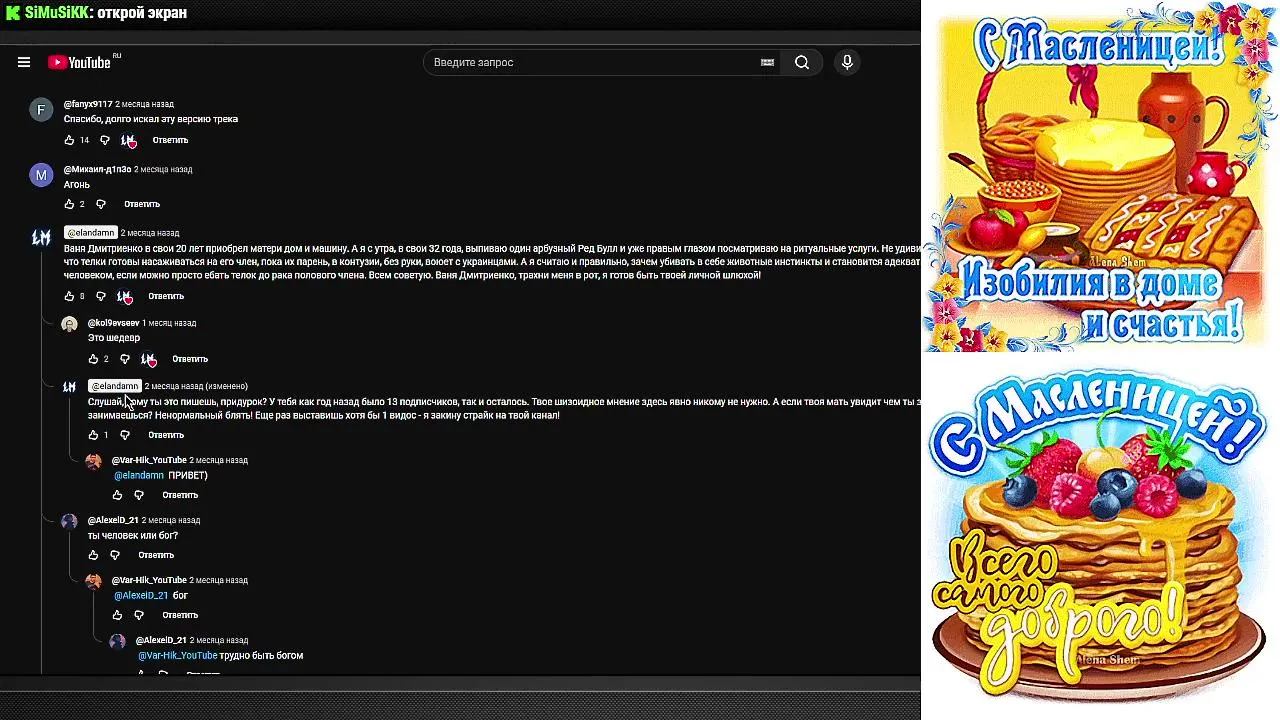This screenshot has width=1280, height=720.
Task: Reply to the "ПРИВЕТ)" reply
Action: click(x=180, y=495)
